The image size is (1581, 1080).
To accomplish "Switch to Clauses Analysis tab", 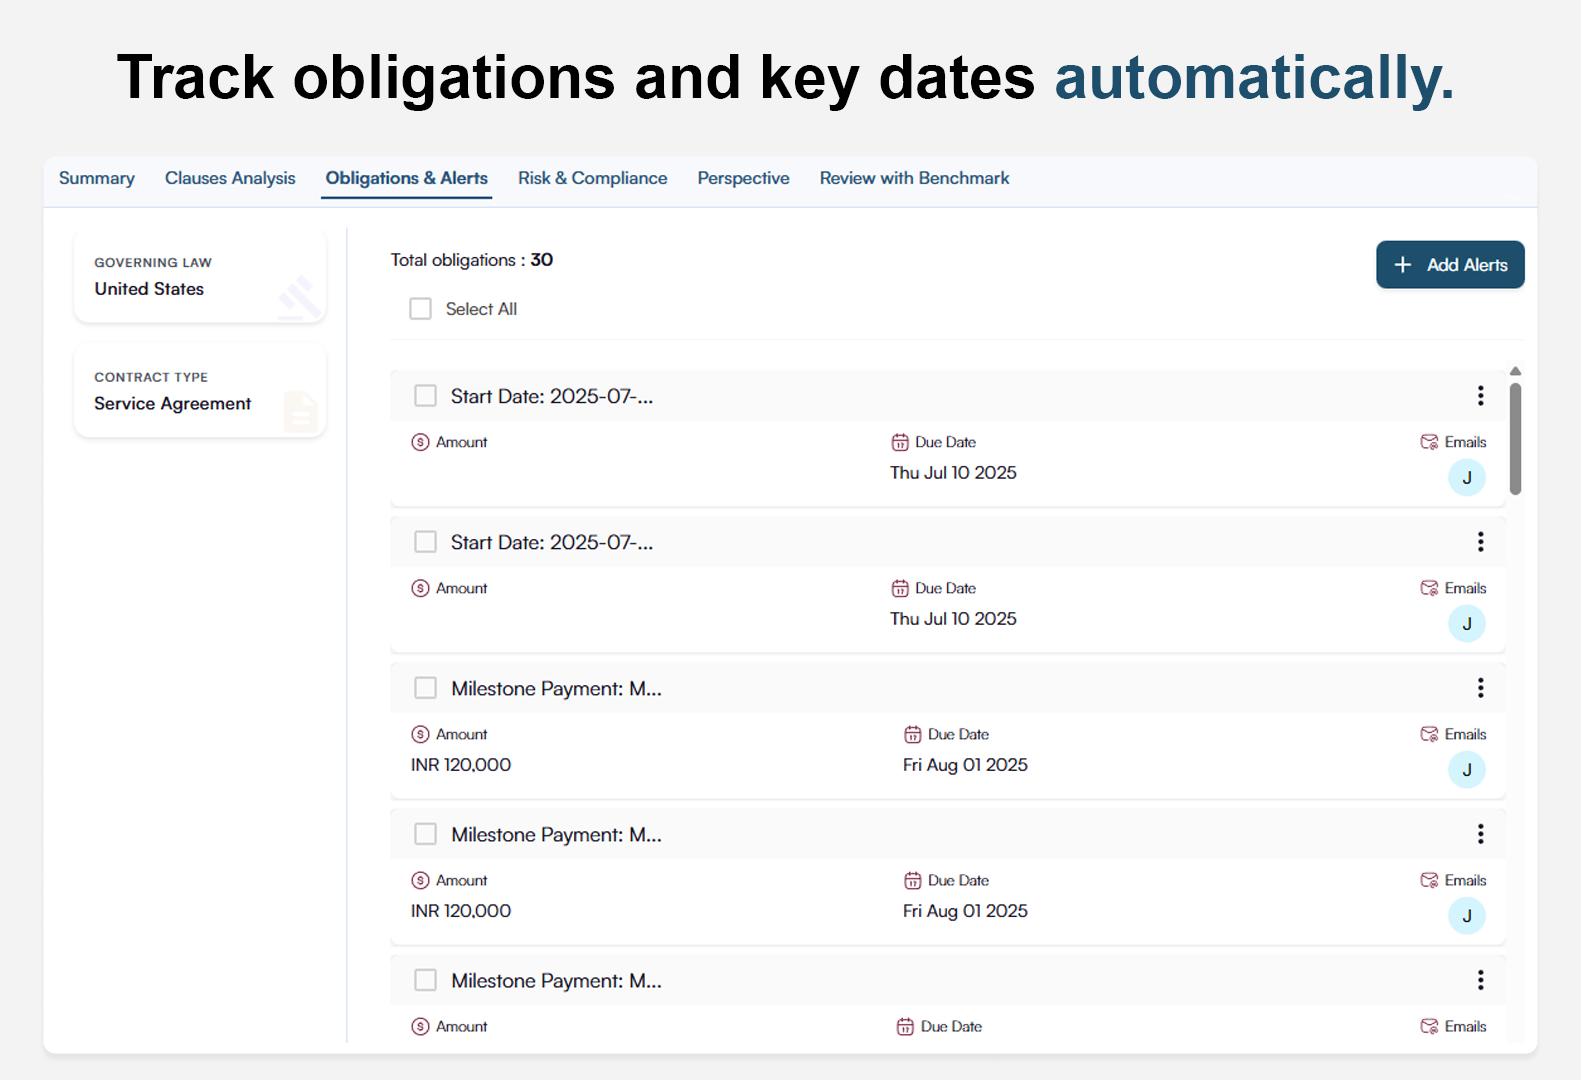I will pos(230,178).
